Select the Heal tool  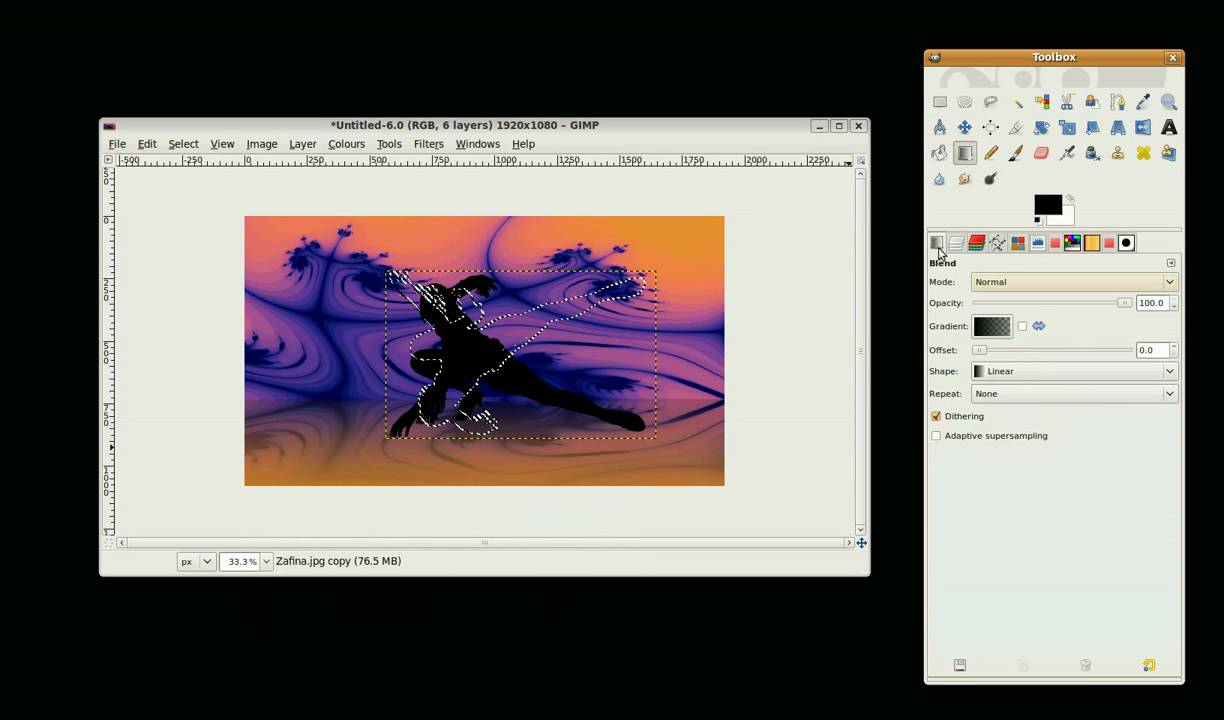point(1143,153)
